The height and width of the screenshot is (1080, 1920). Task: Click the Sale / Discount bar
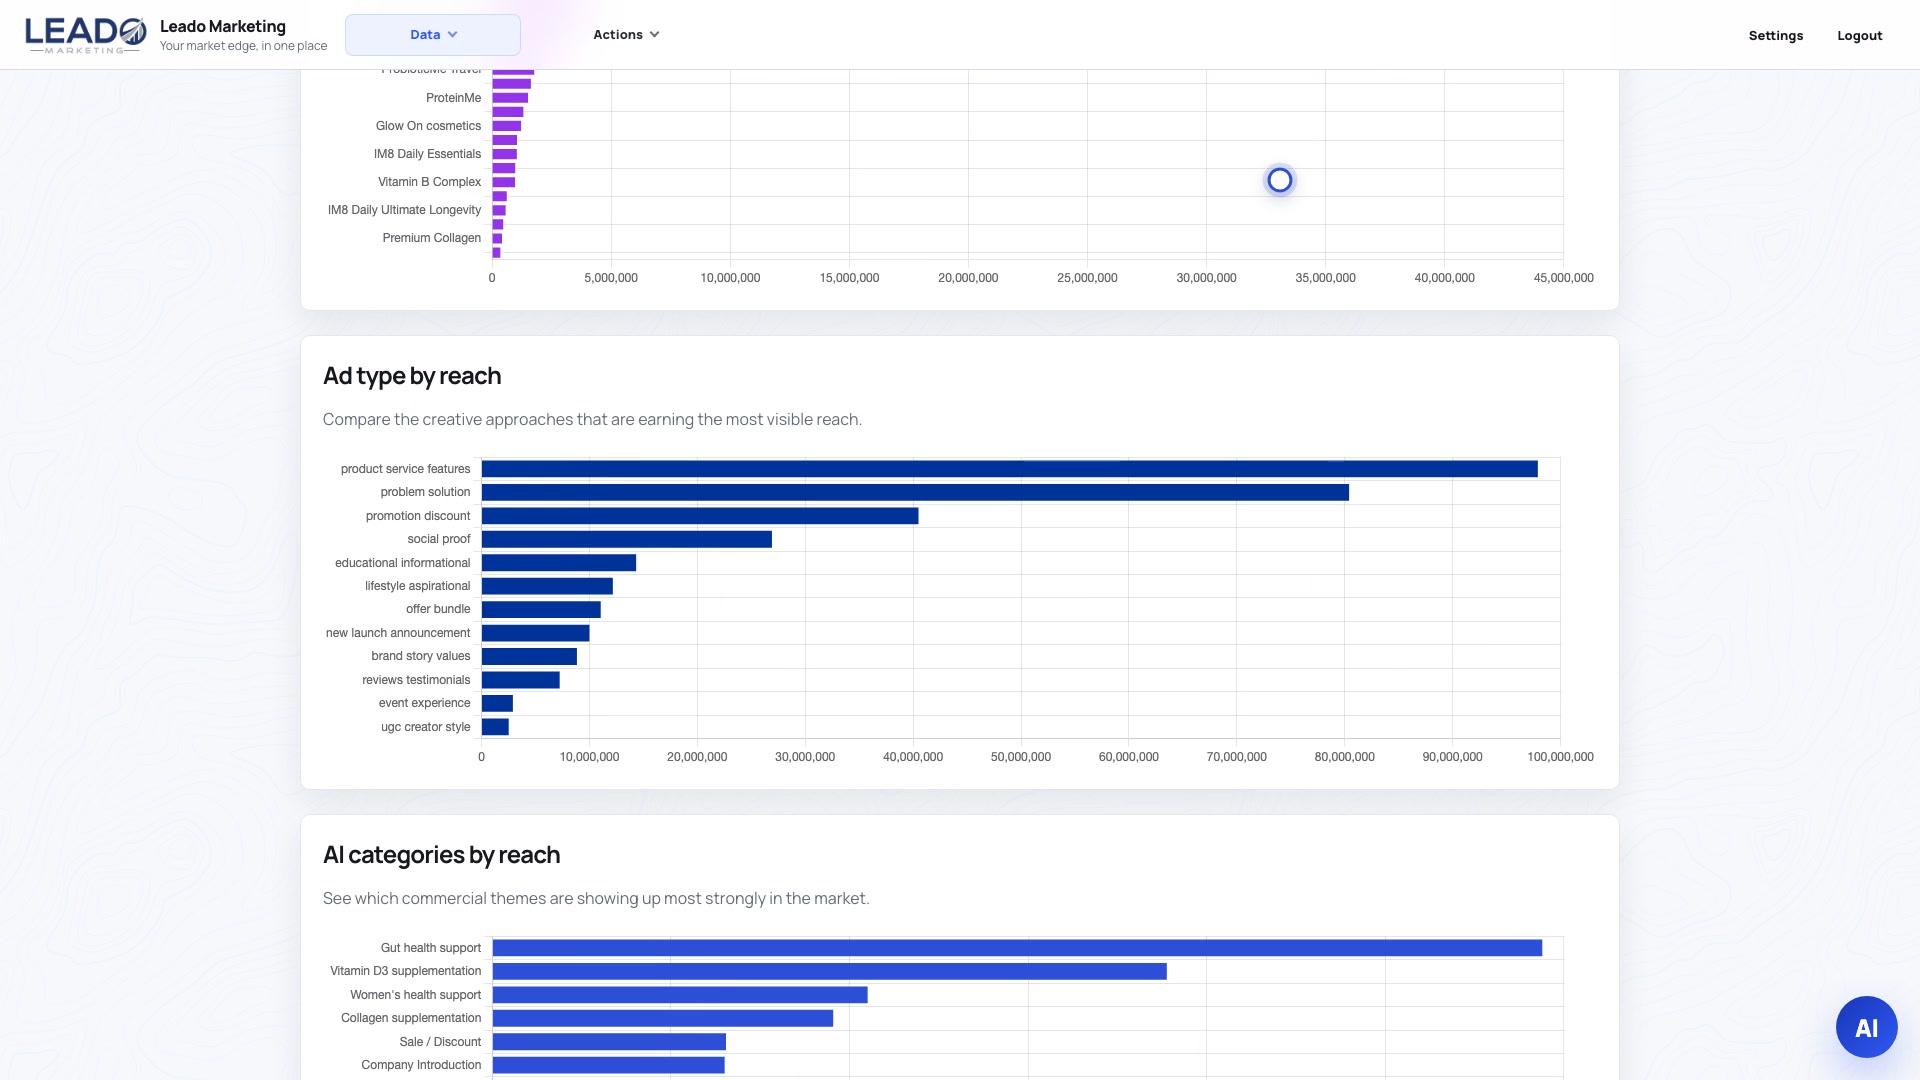(609, 1042)
